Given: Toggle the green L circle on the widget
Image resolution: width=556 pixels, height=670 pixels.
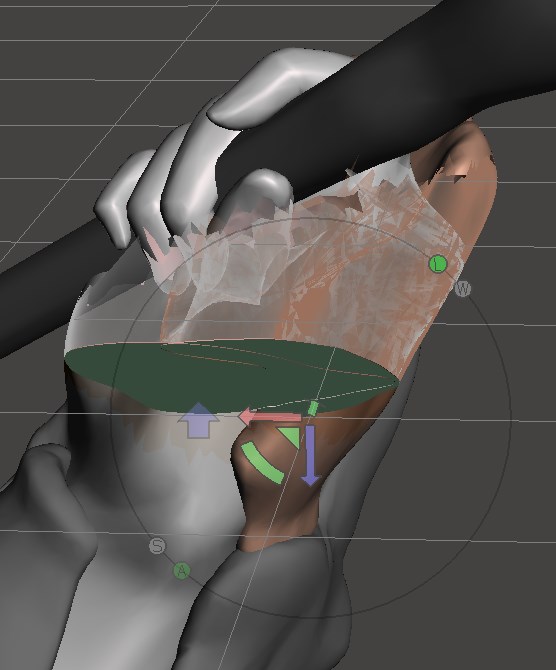Looking at the screenshot, I should pos(438,264).
